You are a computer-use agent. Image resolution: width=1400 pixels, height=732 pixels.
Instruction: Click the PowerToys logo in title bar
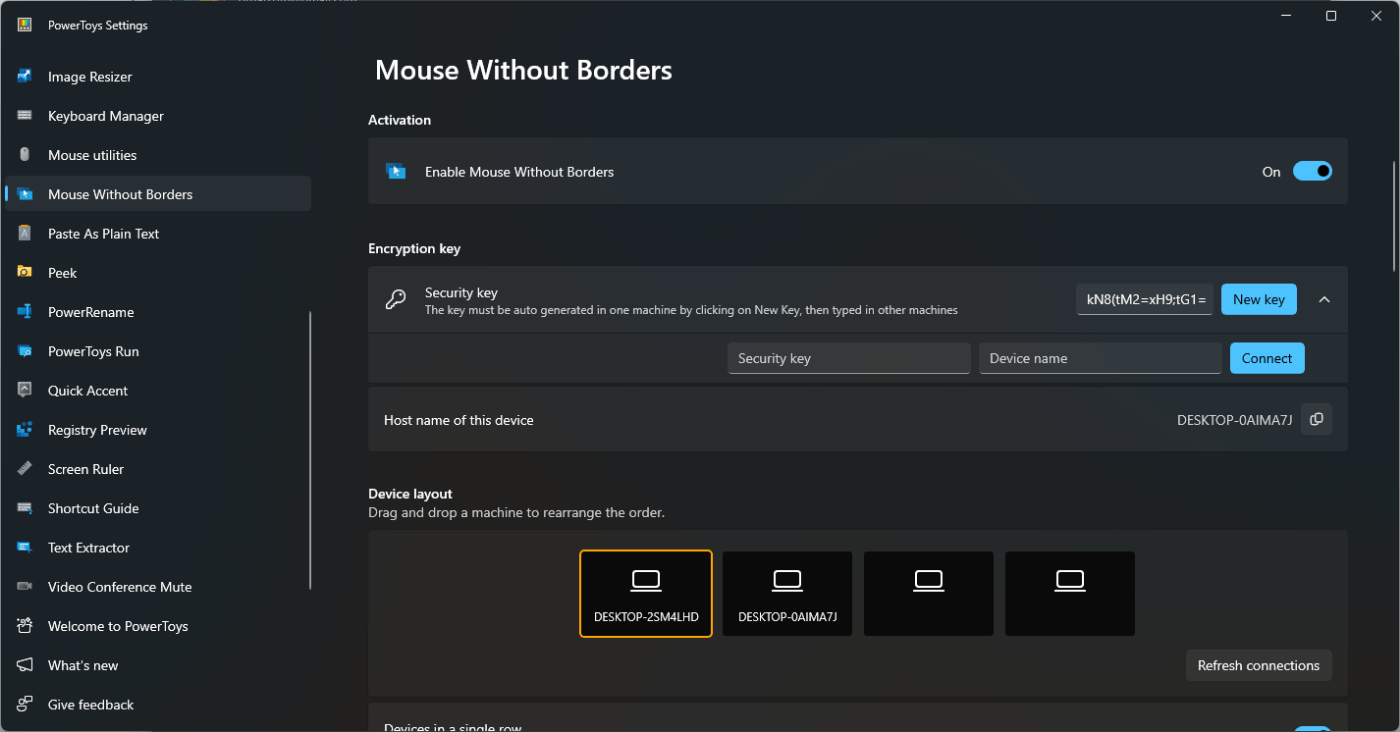pyautogui.click(x=25, y=25)
